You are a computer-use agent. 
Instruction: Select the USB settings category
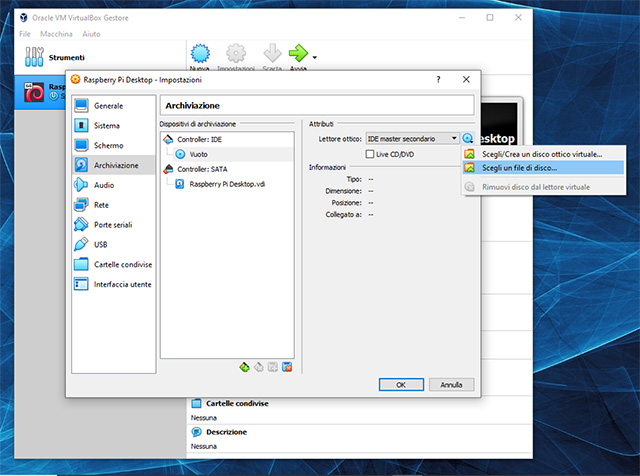tap(101, 244)
